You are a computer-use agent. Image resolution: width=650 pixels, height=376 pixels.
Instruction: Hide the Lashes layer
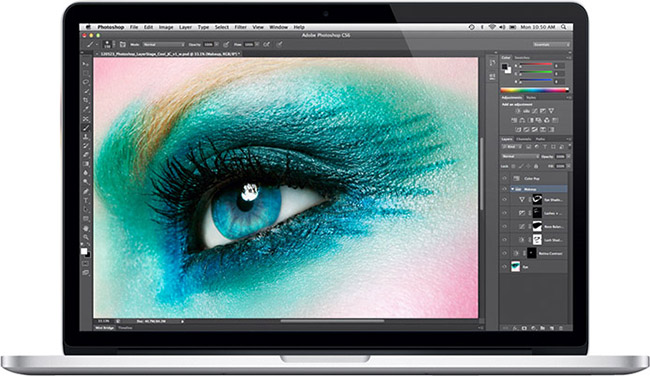coord(504,213)
